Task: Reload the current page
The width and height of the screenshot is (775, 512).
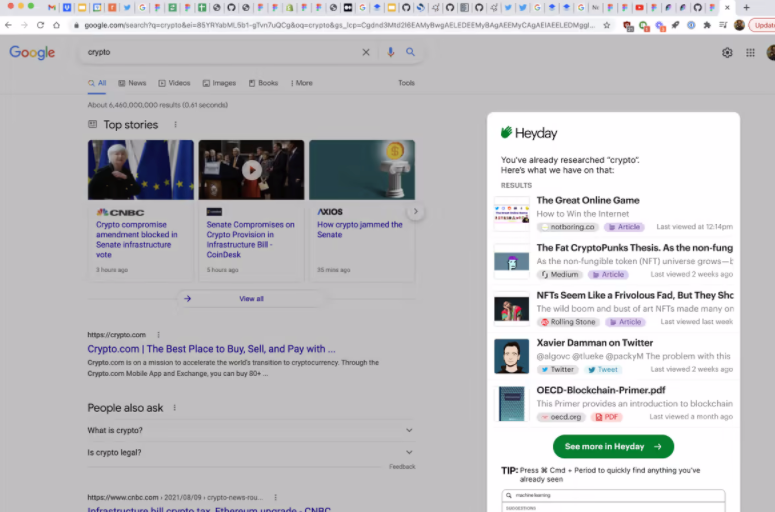Action: click(41, 25)
